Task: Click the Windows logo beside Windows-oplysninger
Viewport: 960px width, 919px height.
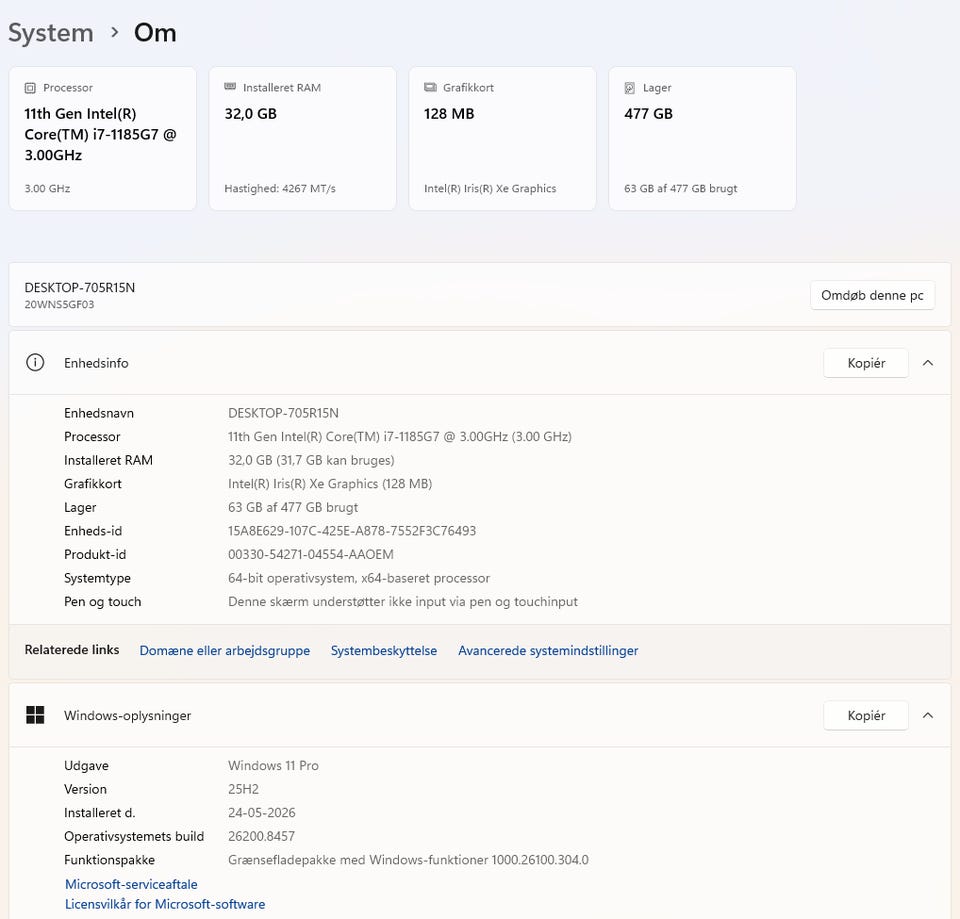Action: tap(35, 715)
